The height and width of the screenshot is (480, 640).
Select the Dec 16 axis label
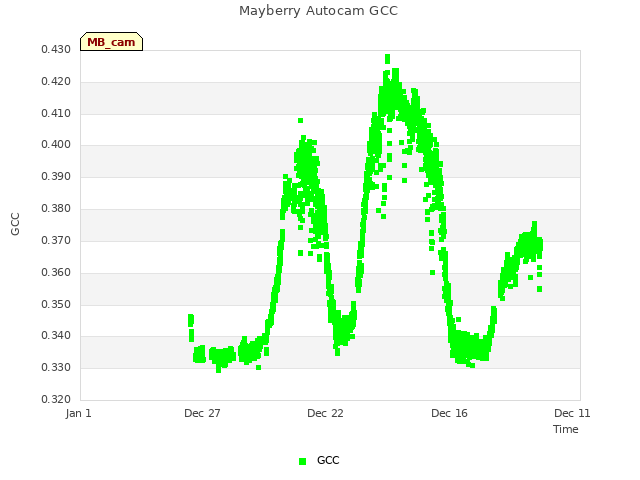point(449,413)
